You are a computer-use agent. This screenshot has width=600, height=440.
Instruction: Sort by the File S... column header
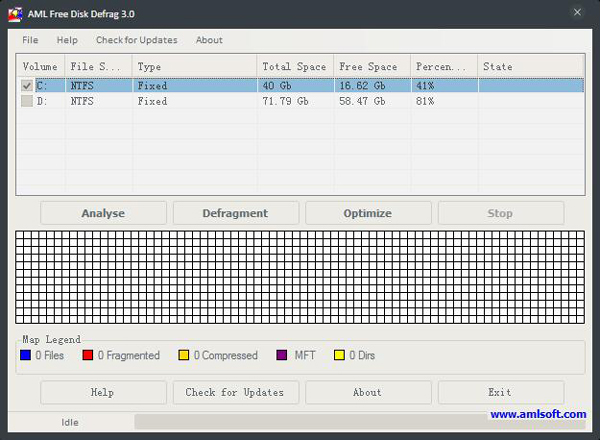[98, 67]
